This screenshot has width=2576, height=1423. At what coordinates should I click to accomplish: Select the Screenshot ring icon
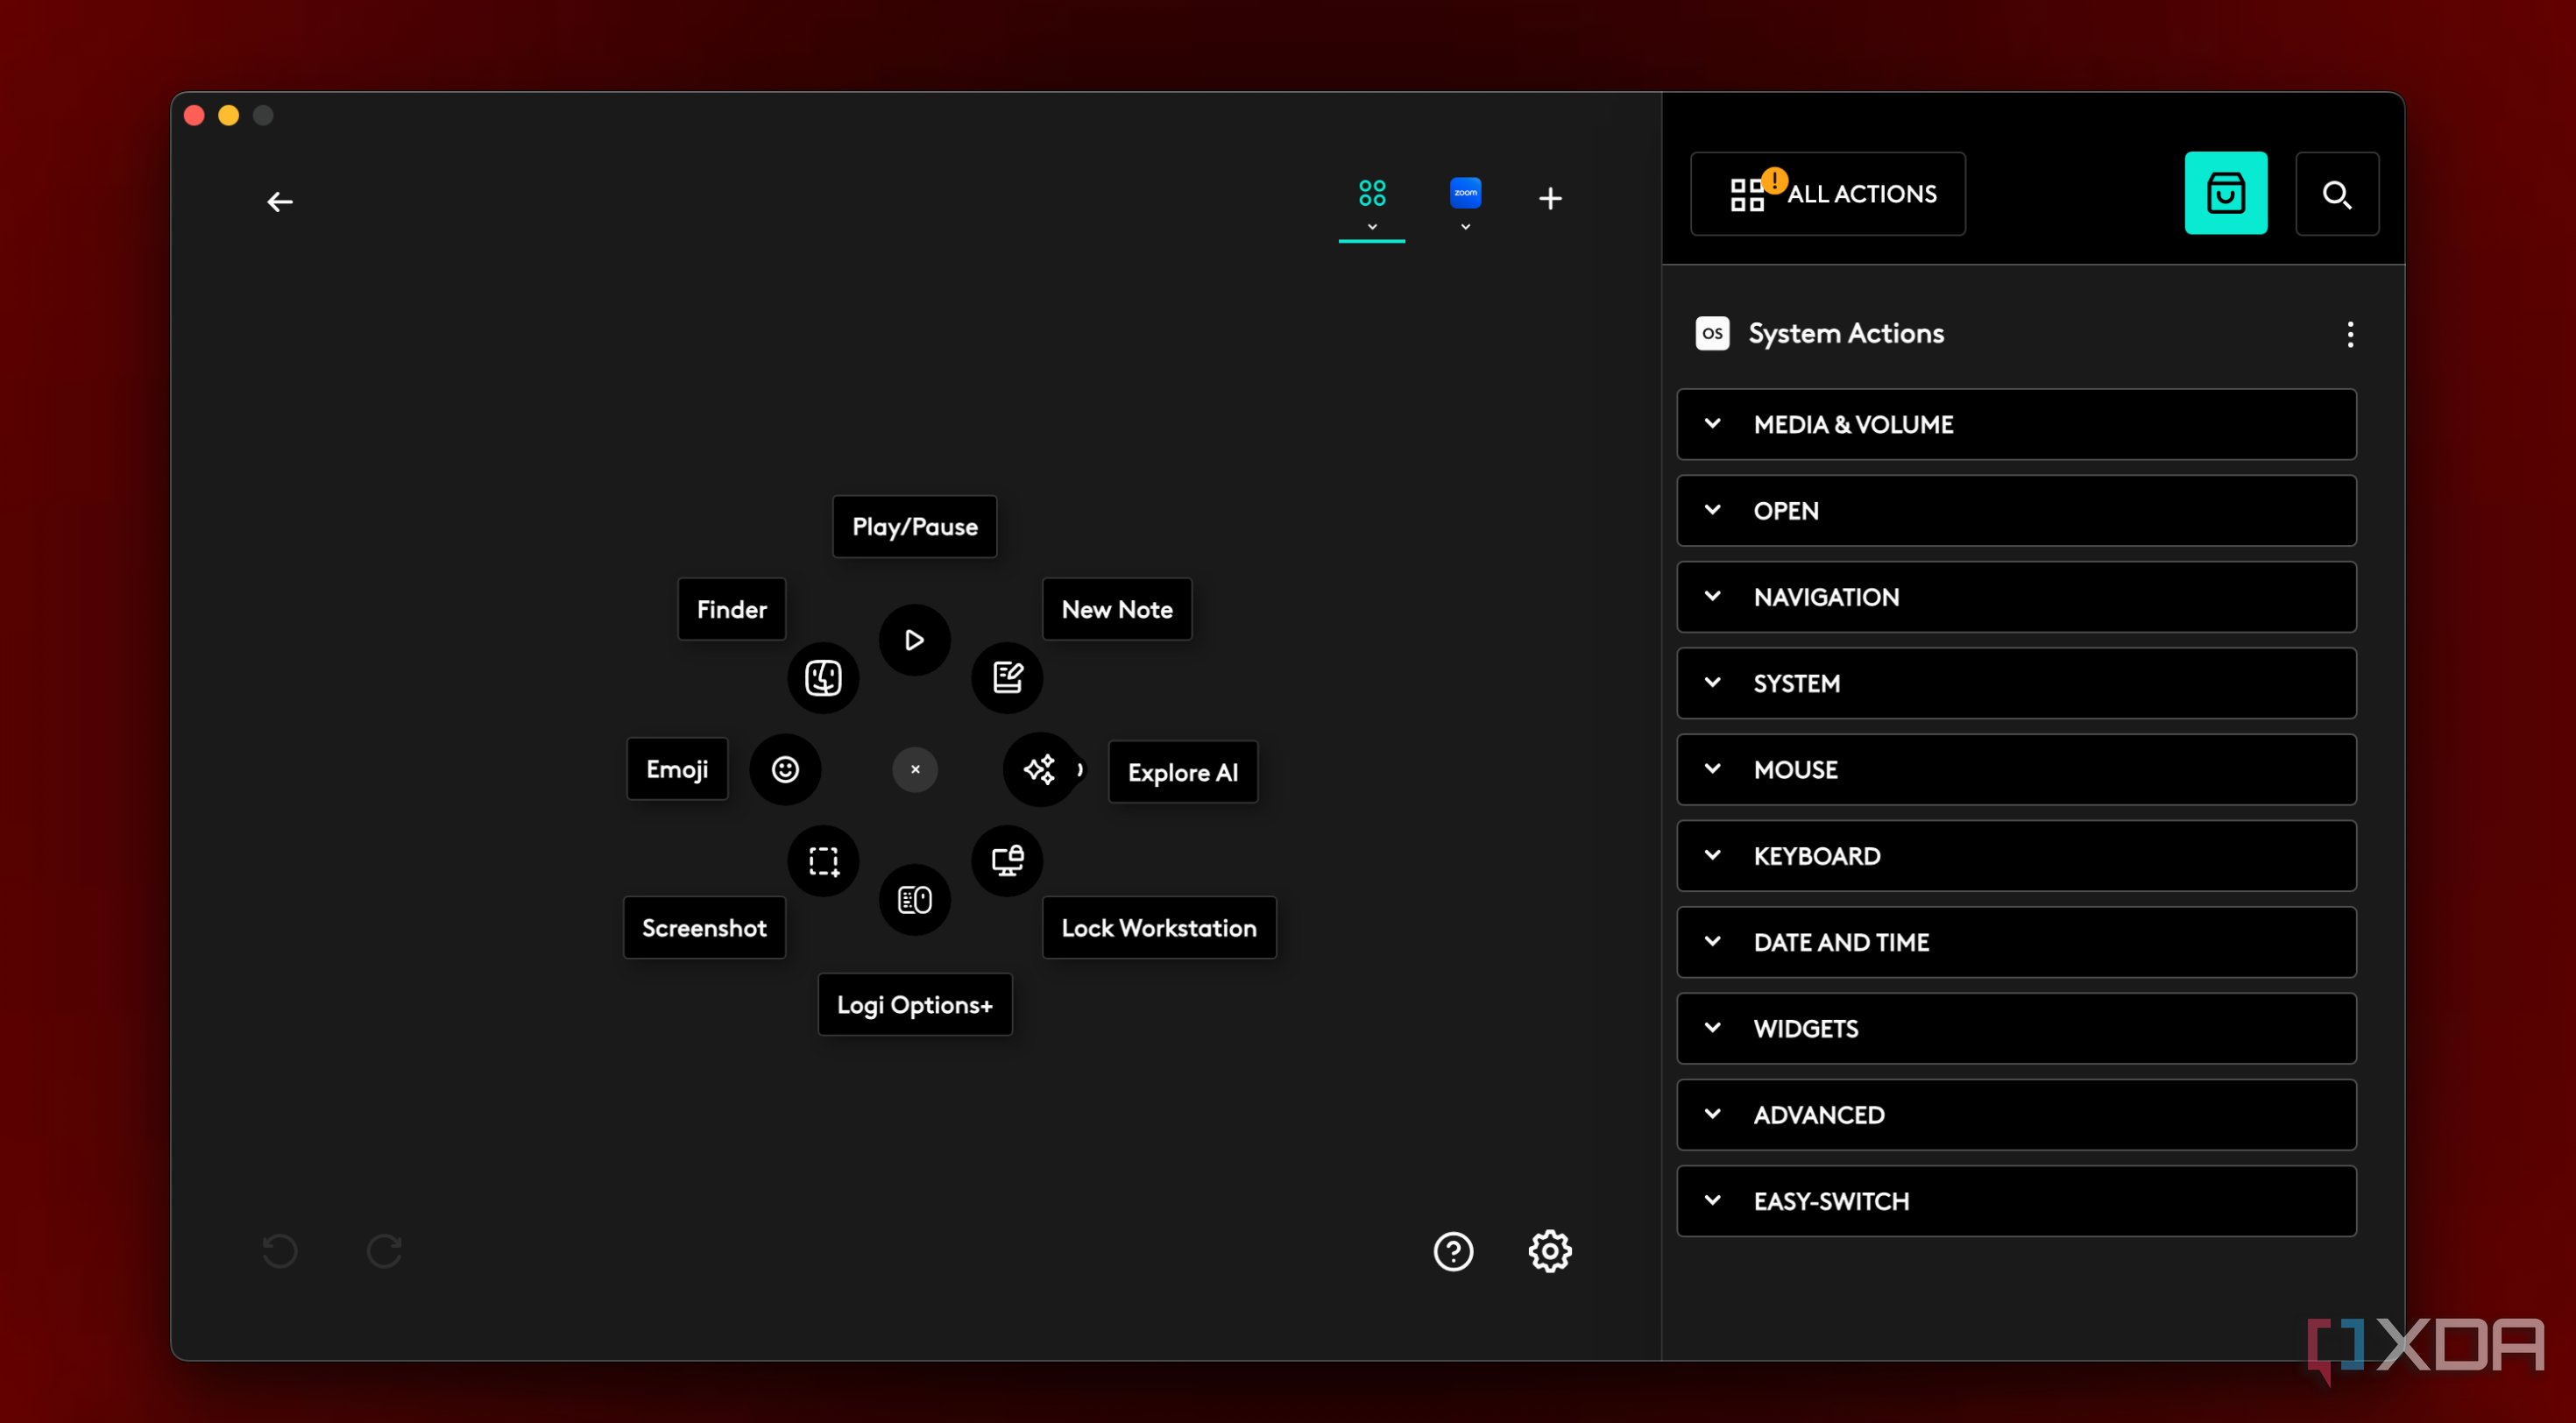coord(823,861)
